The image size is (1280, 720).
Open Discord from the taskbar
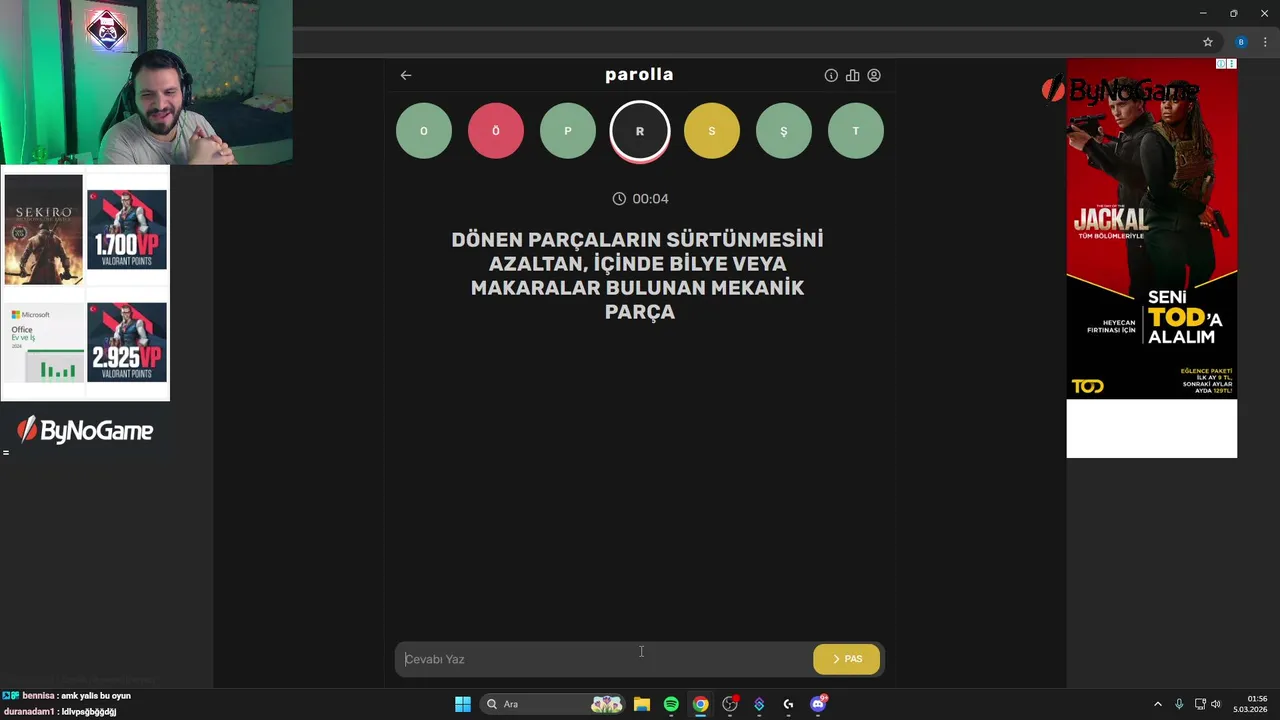818,704
